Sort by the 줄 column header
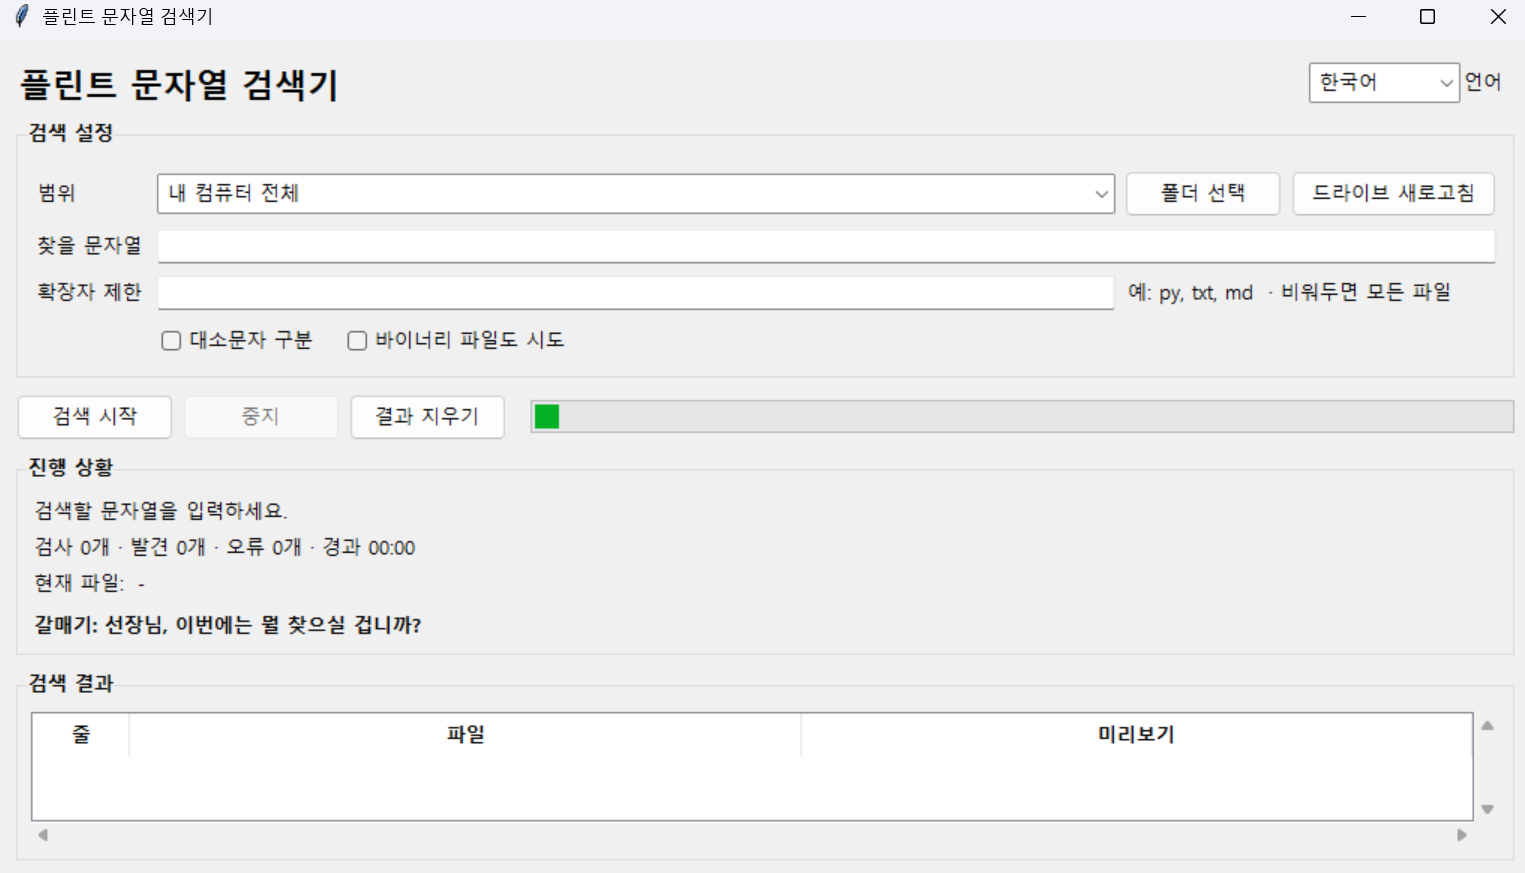This screenshot has height=873, width=1525. (x=81, y=735)
